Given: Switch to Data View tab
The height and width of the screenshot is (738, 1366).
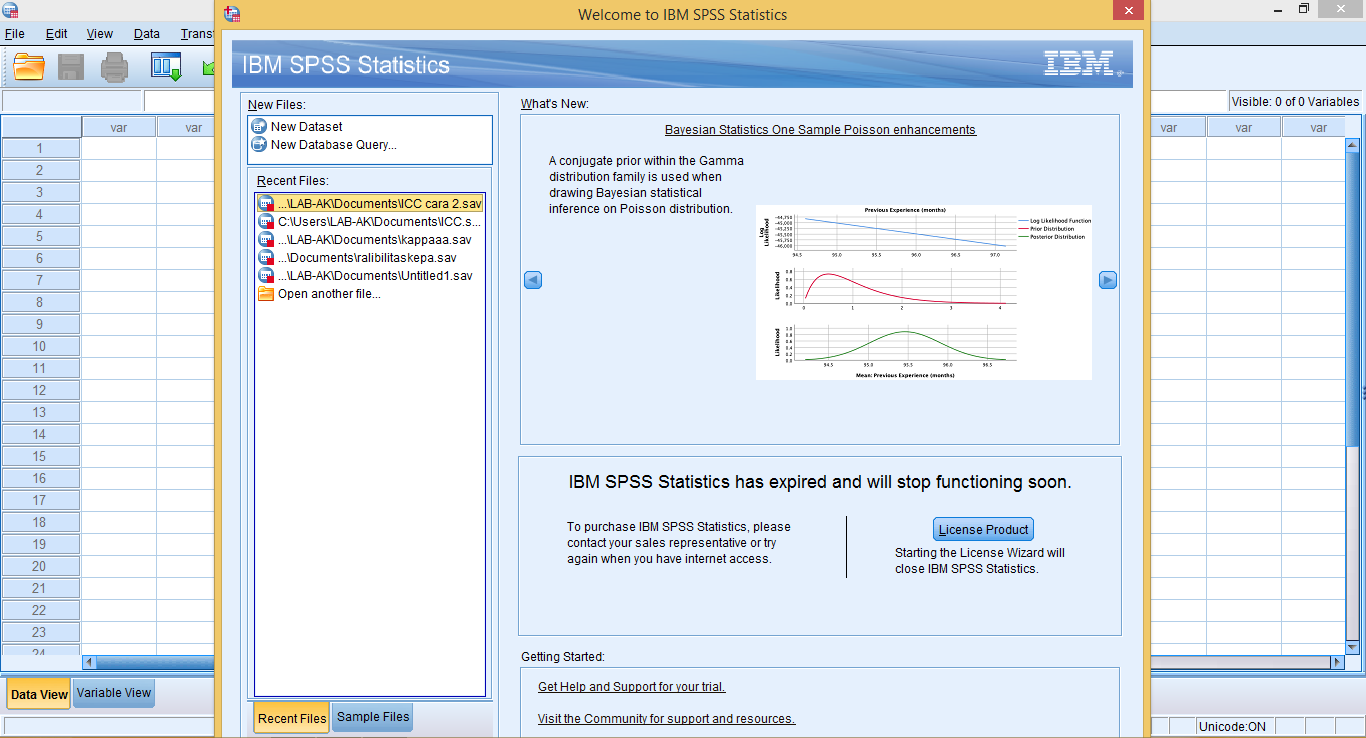Looking at the screenshot, I should (39, 694).
